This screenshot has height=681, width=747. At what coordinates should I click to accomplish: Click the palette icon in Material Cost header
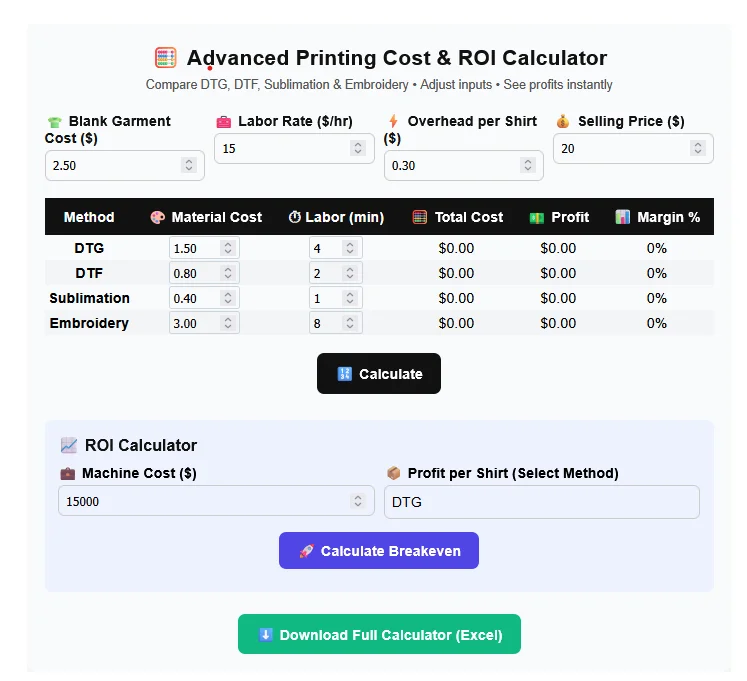(x=157, y=217)
